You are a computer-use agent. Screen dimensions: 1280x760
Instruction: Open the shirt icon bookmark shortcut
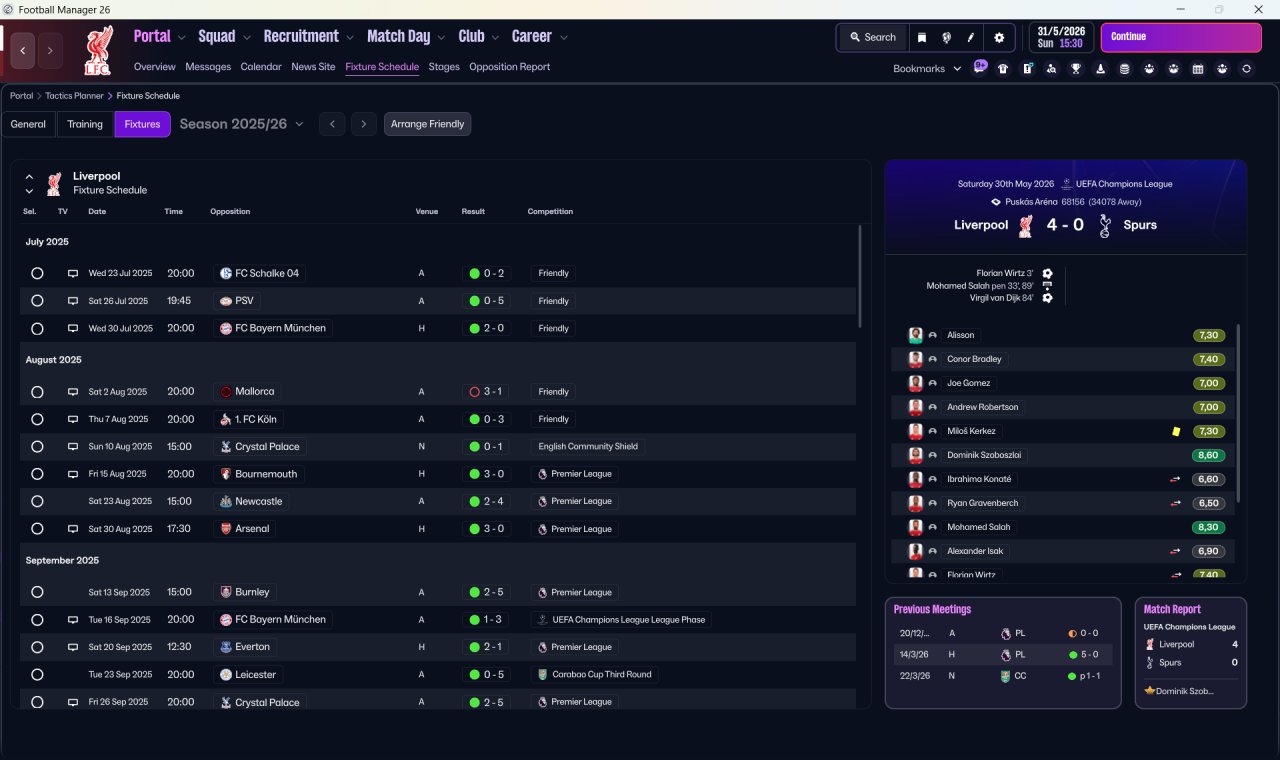(x=1003, y=69)
